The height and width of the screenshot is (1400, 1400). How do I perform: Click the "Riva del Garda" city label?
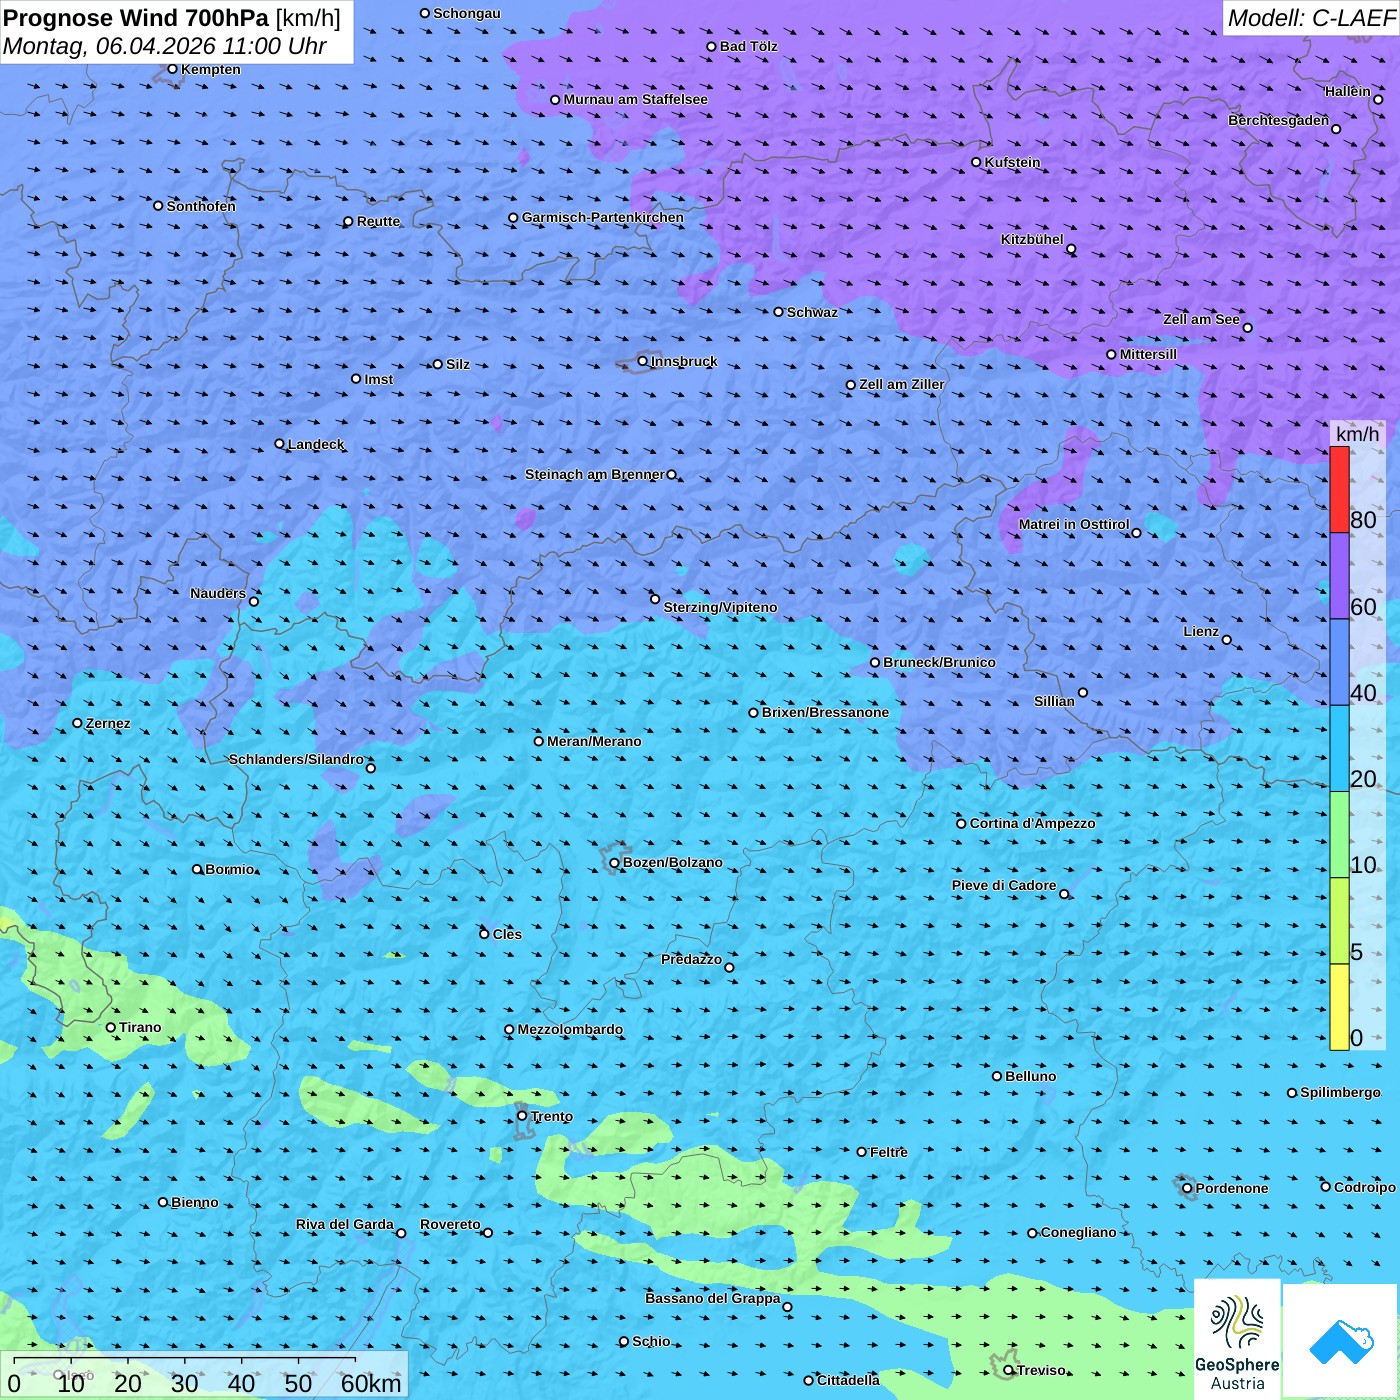(345, 1224)
